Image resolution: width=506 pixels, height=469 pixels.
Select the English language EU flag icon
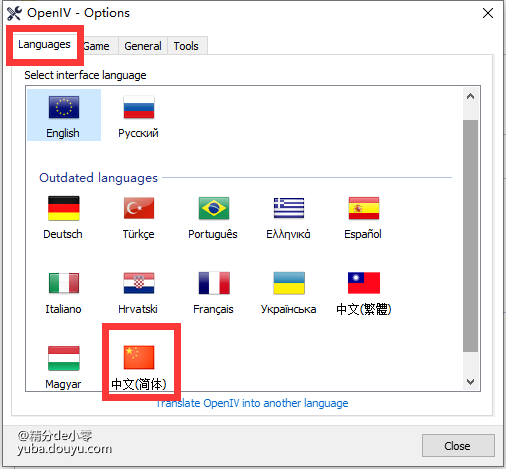point(64,107)
